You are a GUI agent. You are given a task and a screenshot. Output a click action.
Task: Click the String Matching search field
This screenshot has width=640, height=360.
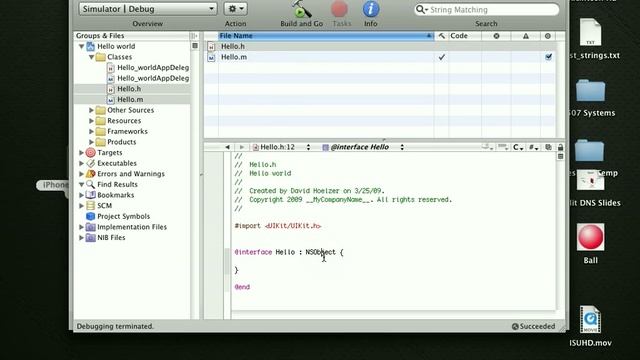click(487, 9)
